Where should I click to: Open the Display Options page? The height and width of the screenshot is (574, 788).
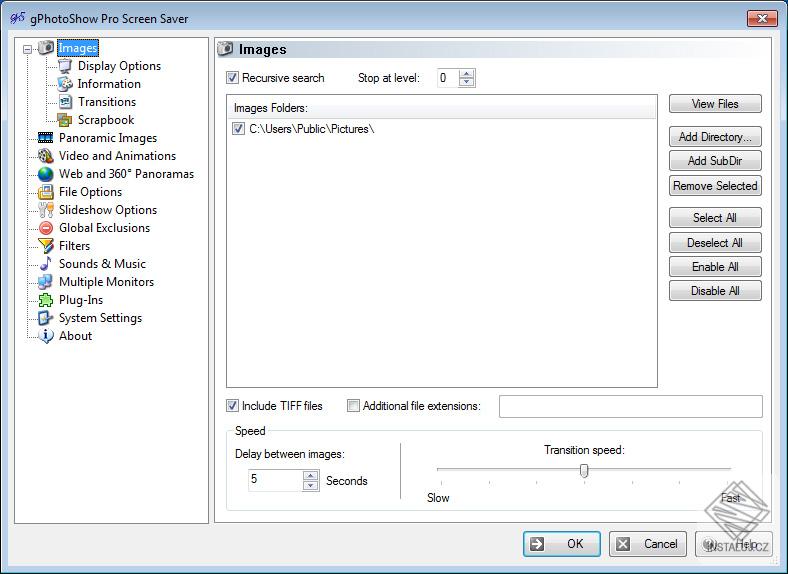coord(119,66)
